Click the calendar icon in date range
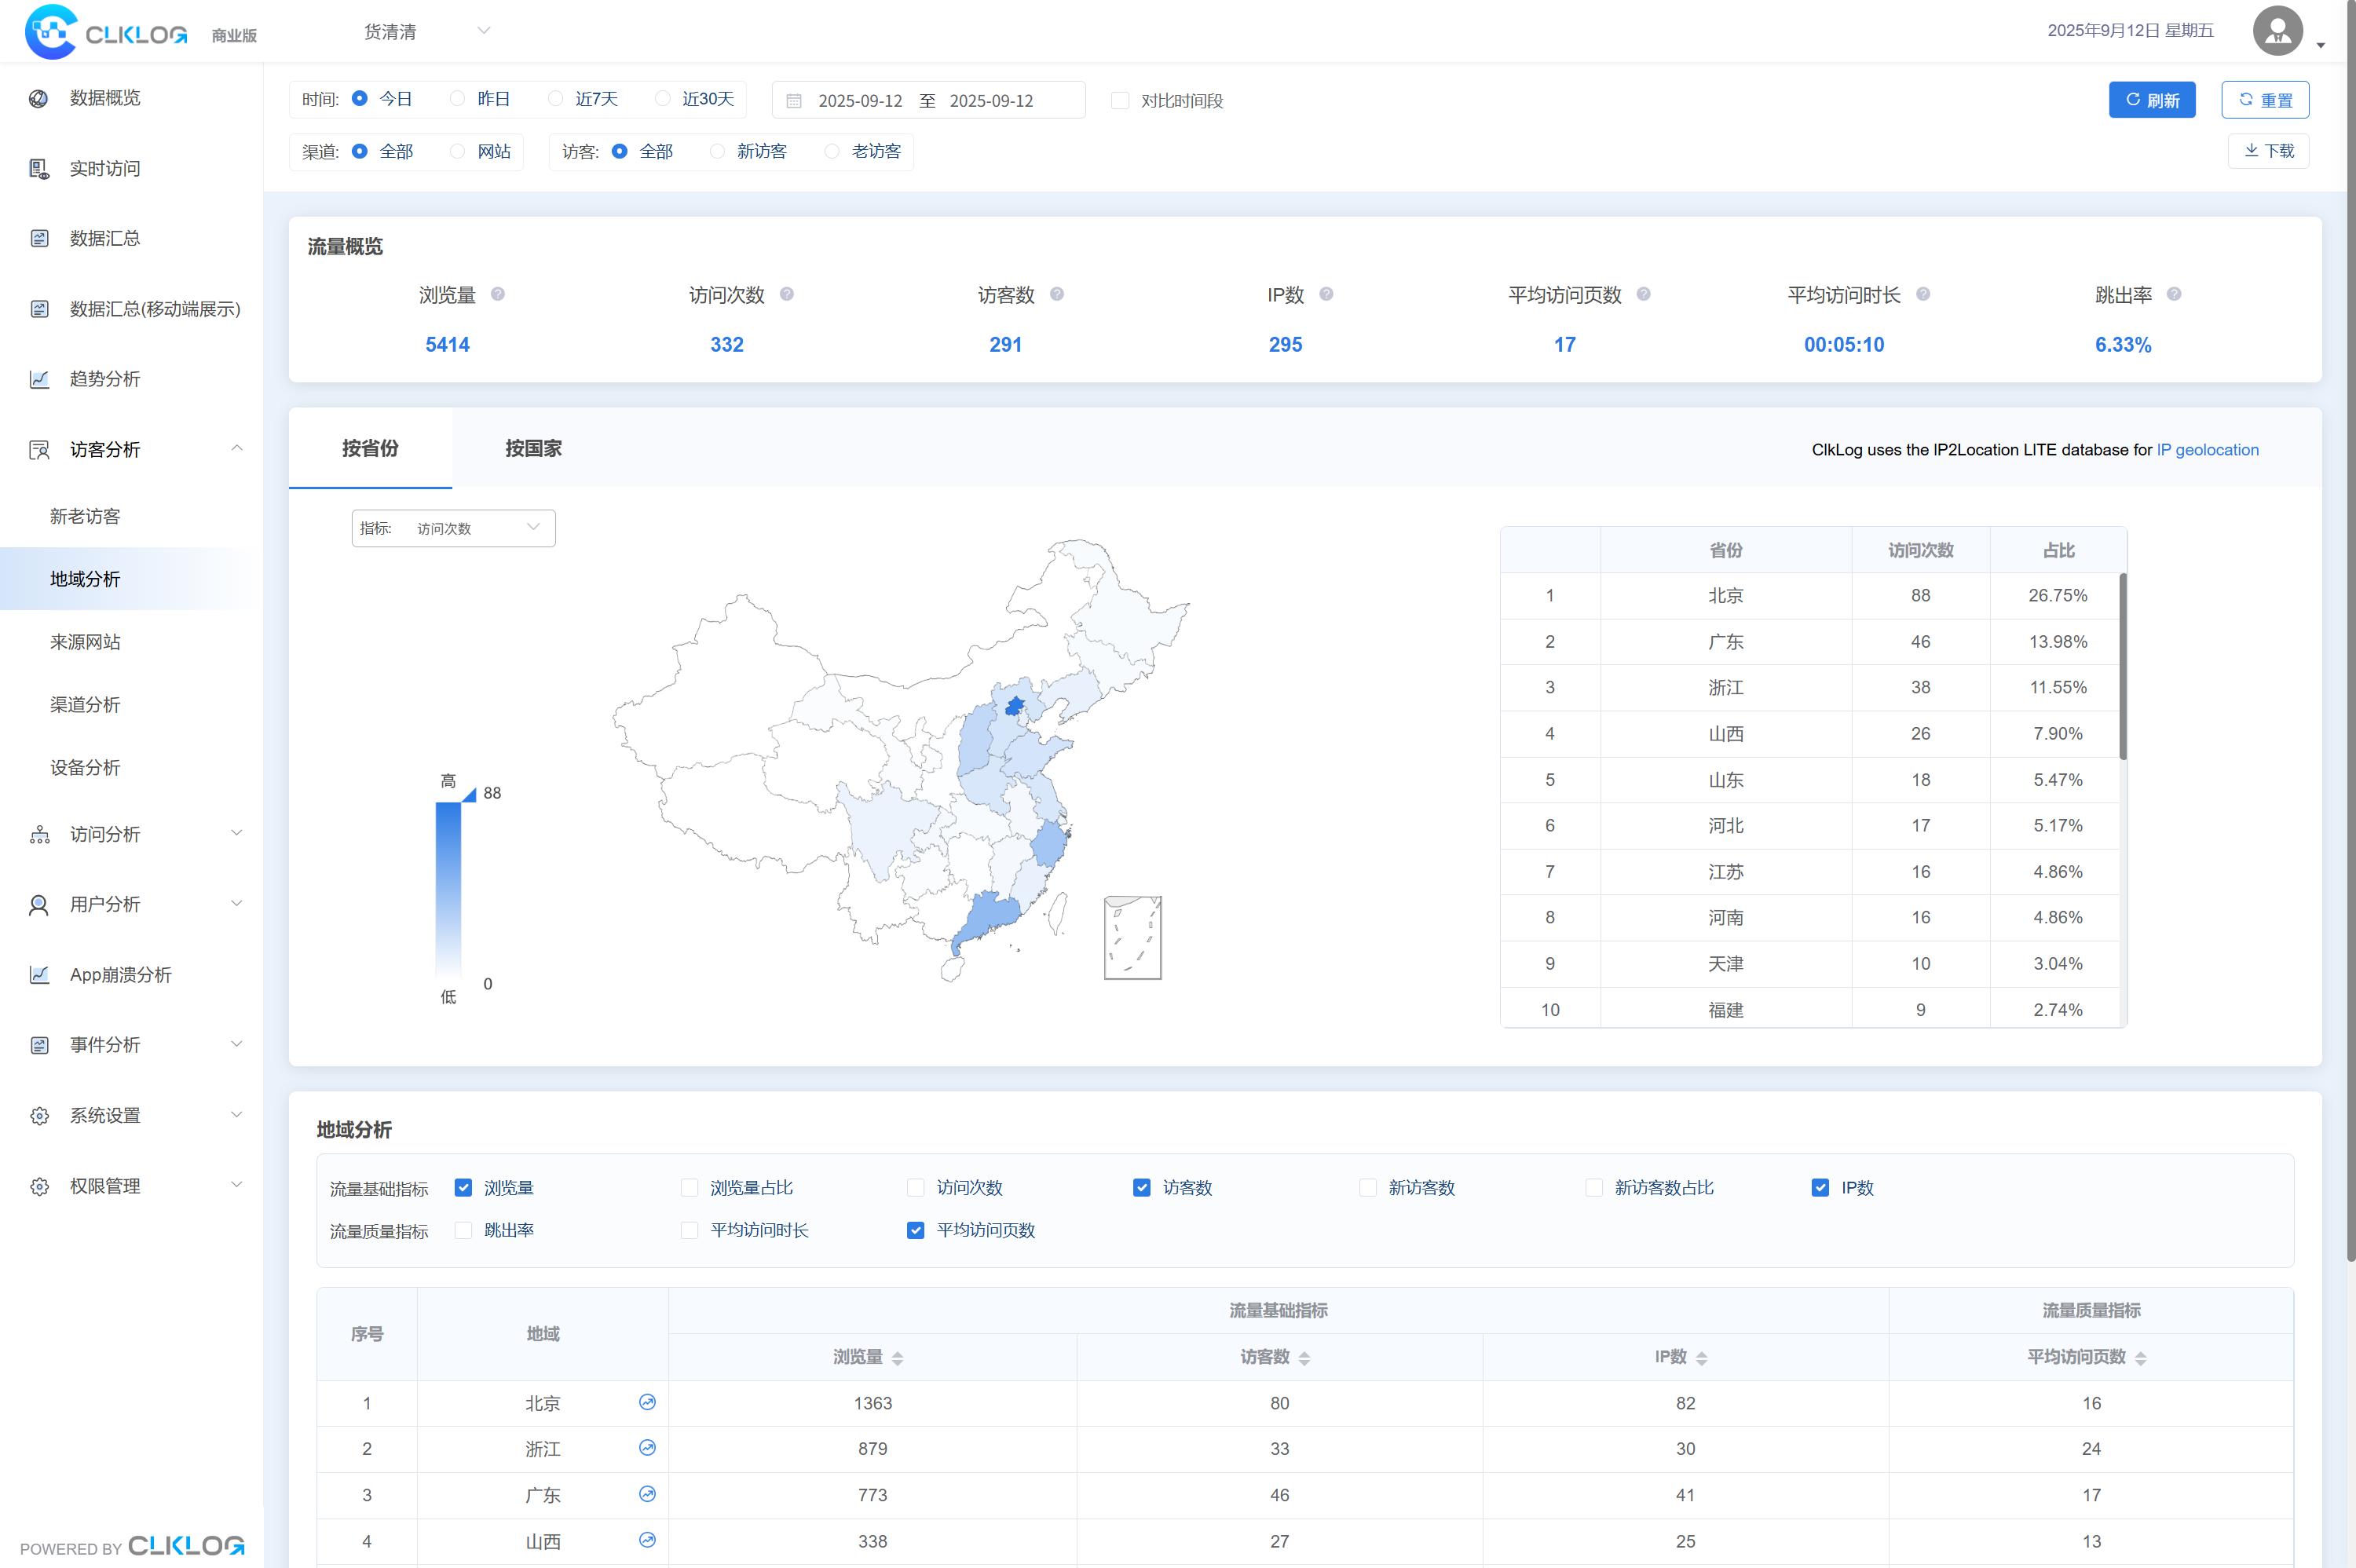Screen dimensions: 2356x1568 point(794,101)
